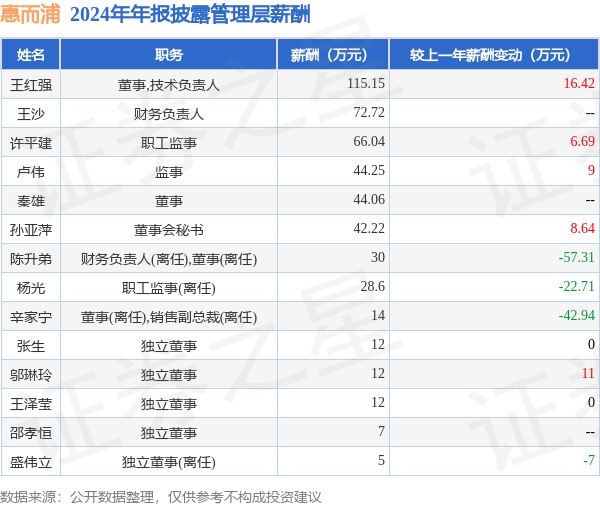Screen dimensions: 600x506
Task: Select the name 杨光
Action: 31,288
